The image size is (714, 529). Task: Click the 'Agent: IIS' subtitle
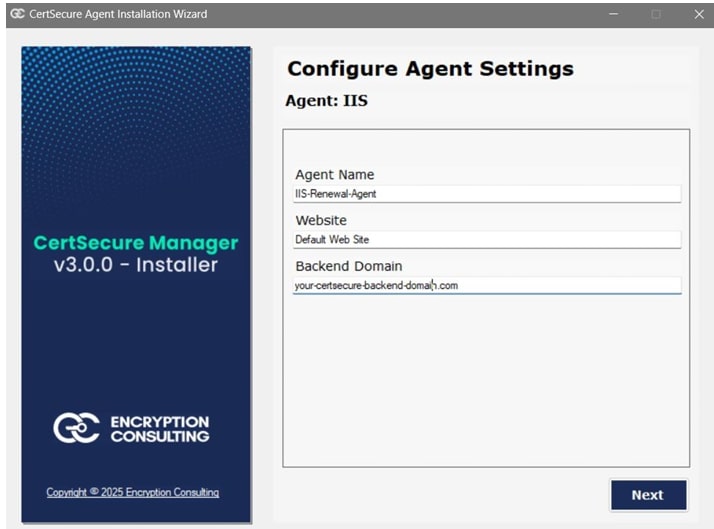click(326, 101)
